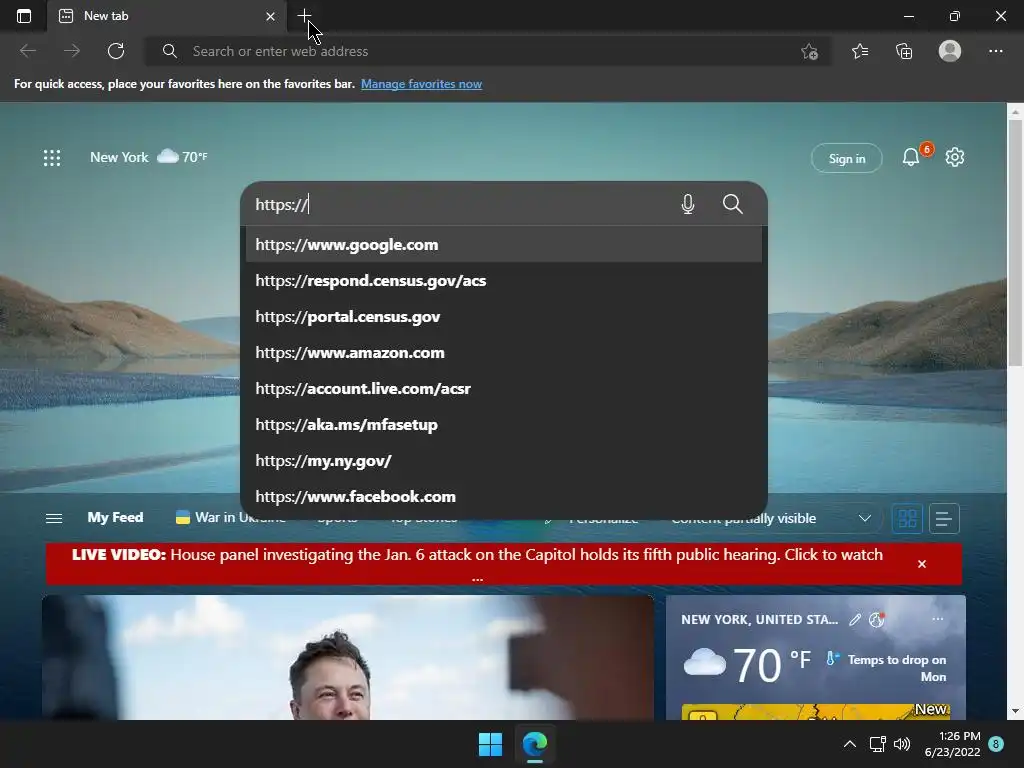The width and height of the screenshot is (1024, 768).
Task: Open the clock showing 1:26 PM
Action: tap(952, 744)
